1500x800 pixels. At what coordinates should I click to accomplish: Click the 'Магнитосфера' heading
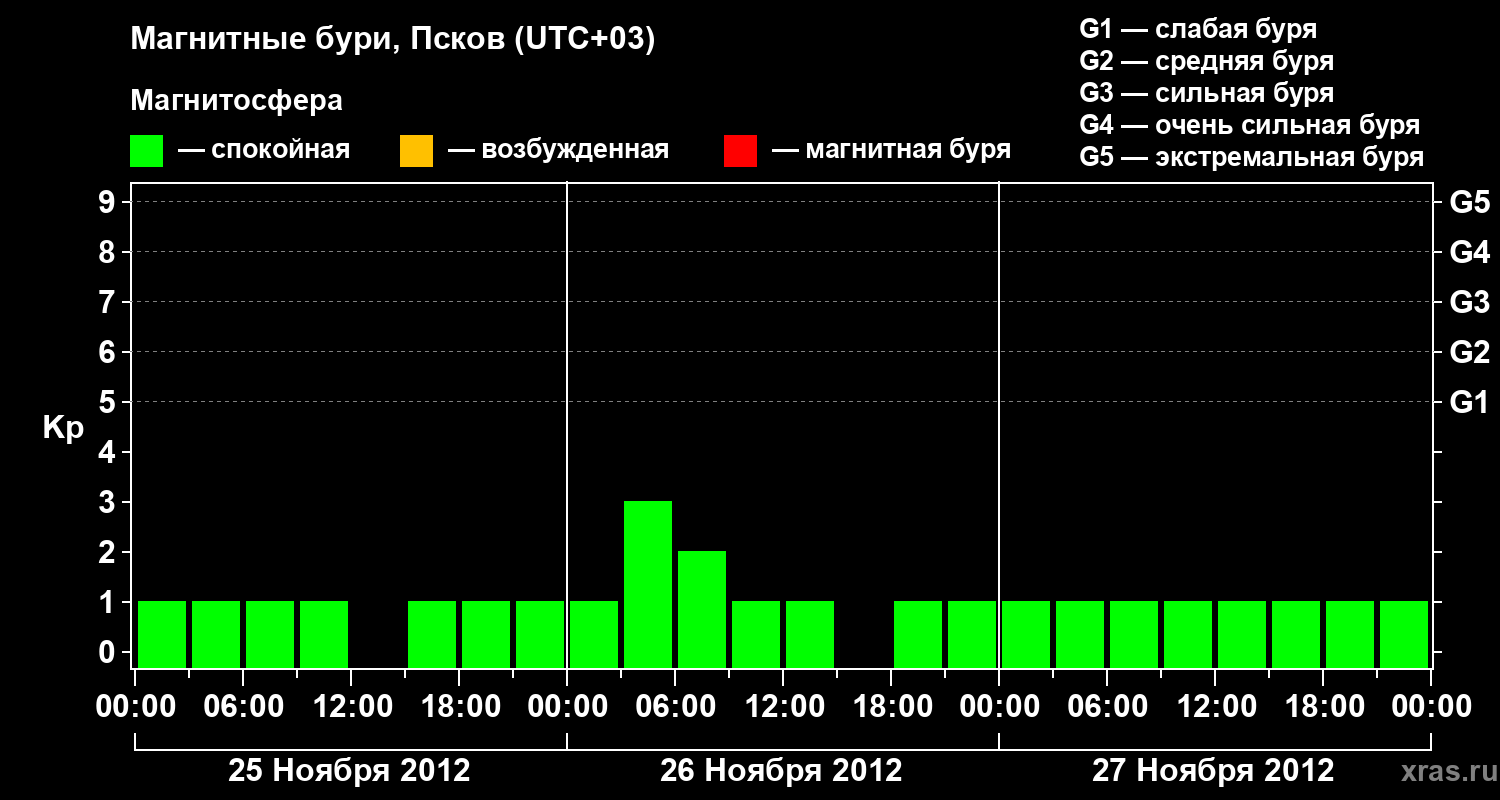pos(236,101)
